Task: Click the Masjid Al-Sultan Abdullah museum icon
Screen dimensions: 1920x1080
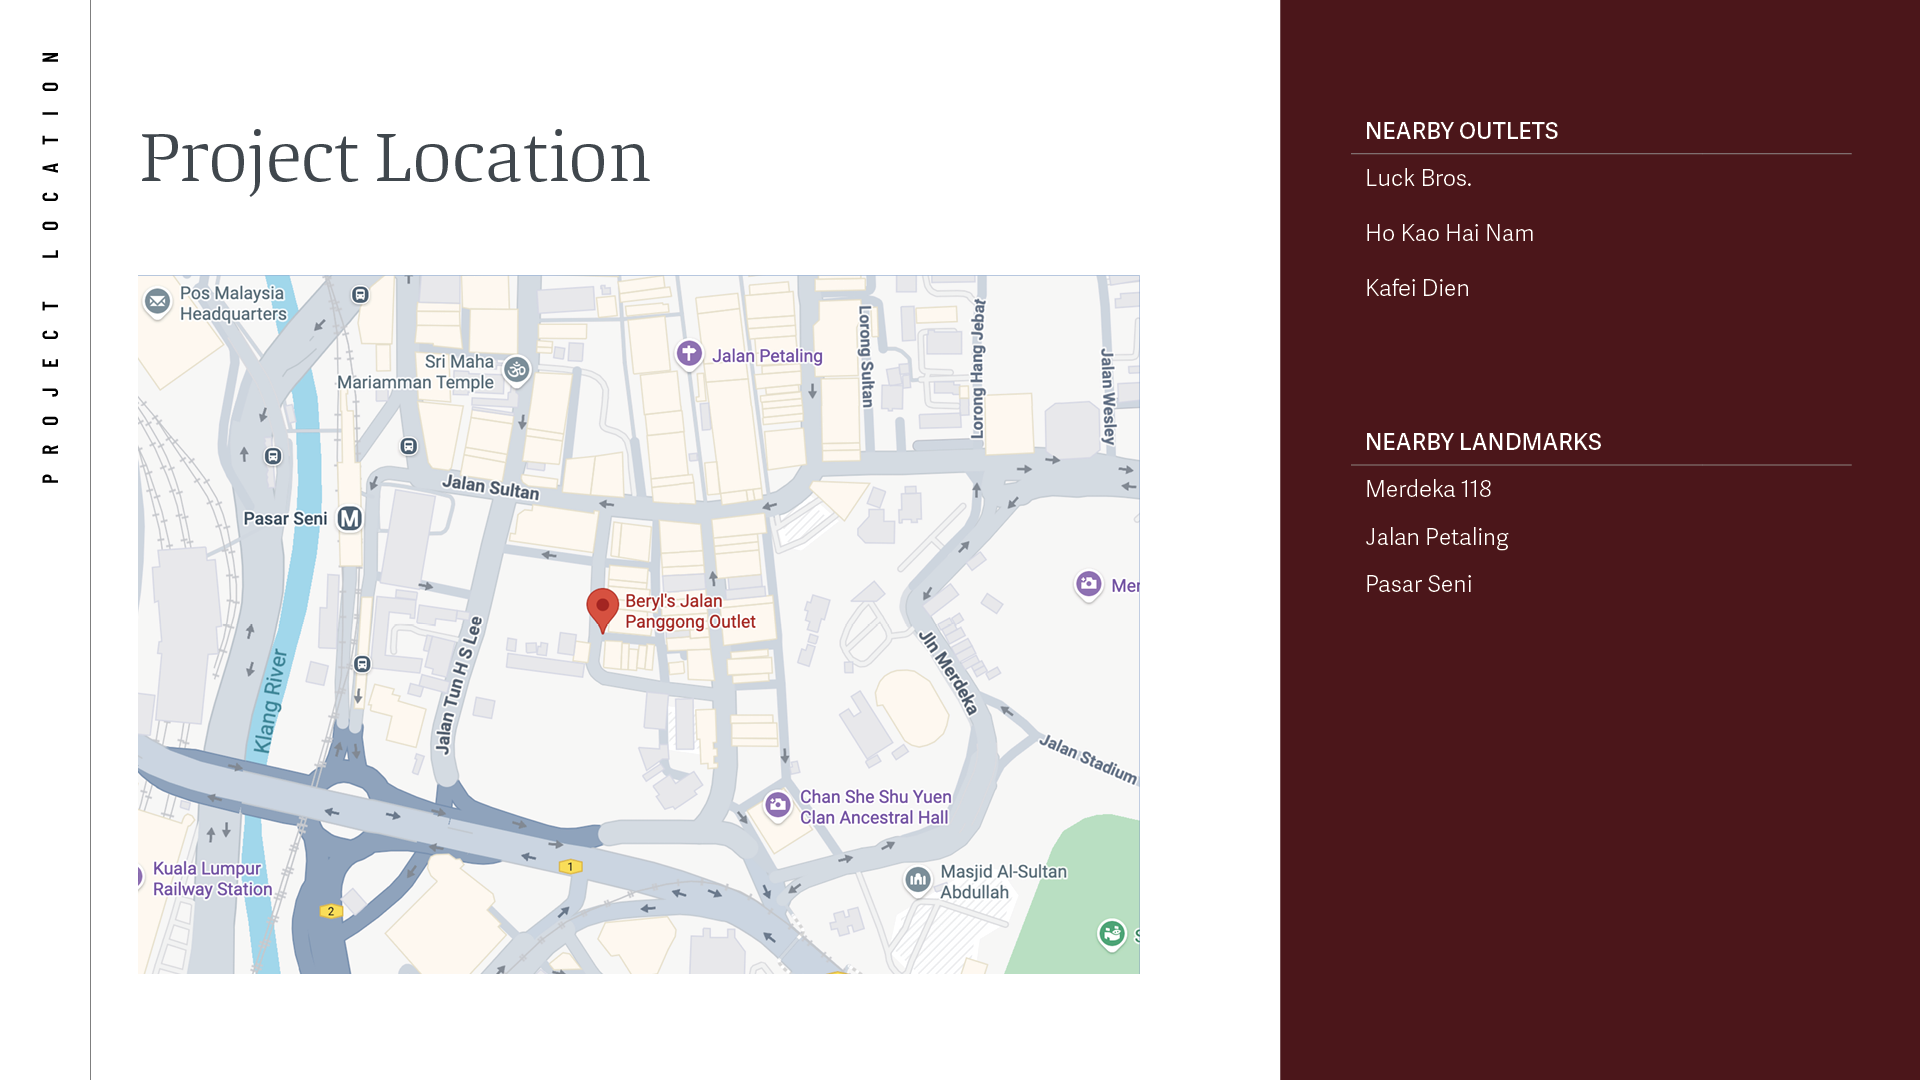Action: tap(917, 880)
